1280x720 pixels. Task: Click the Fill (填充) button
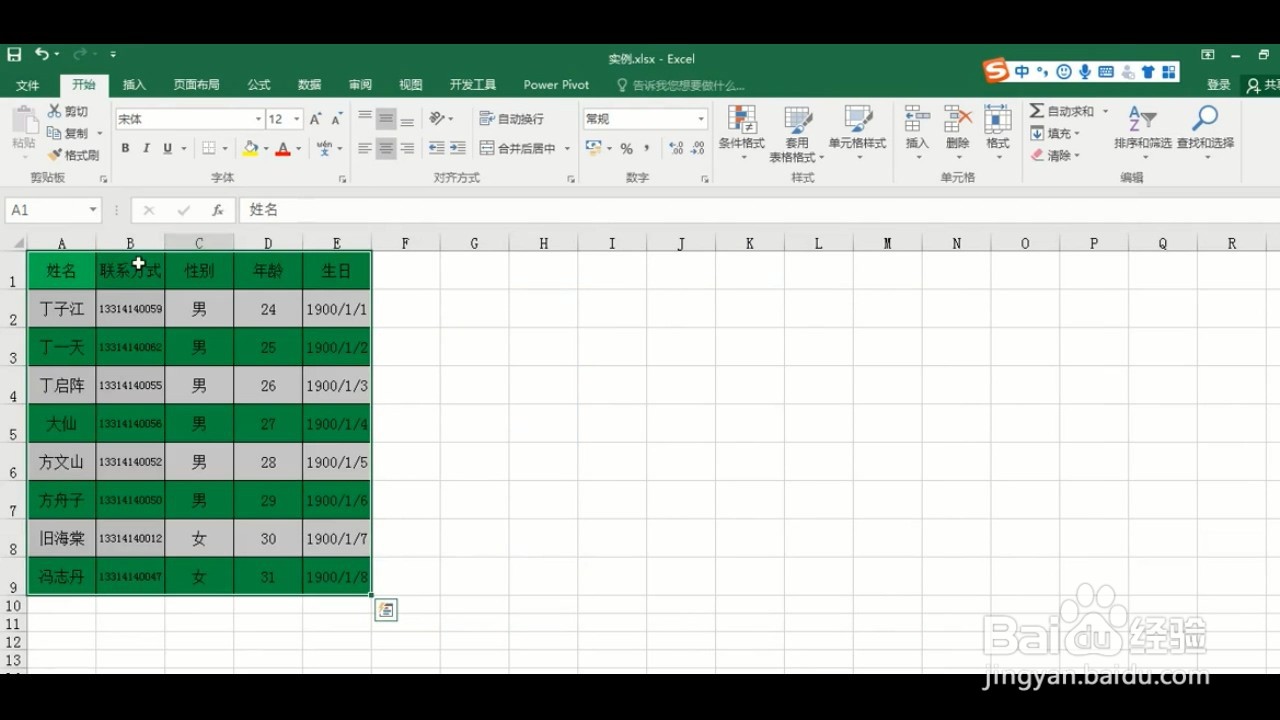pyautogui.click(x=1054, y=133)
